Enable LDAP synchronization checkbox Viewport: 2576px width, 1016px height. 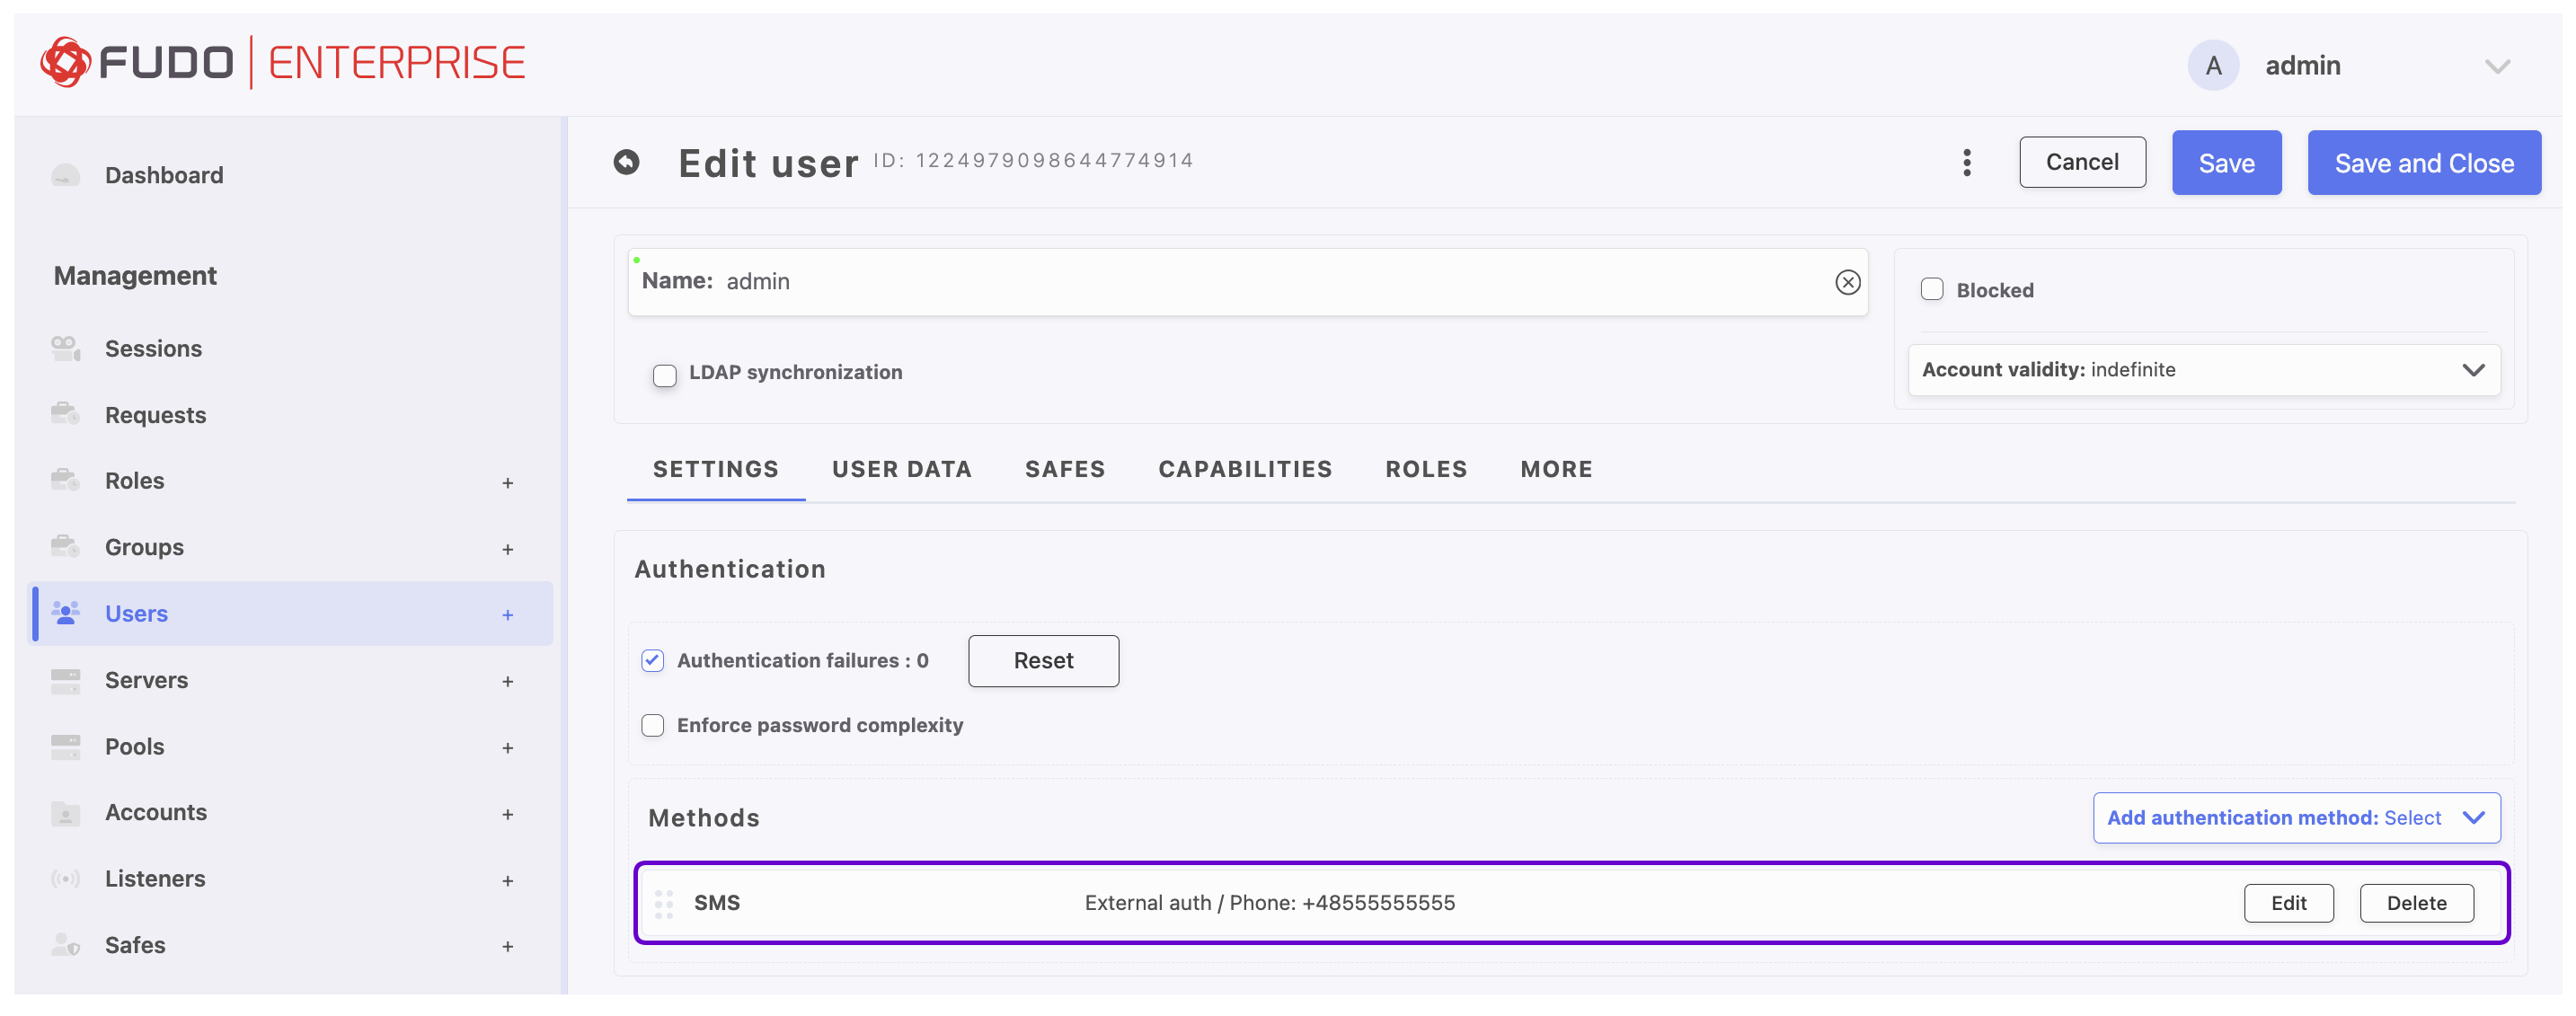click(x=664, y=375)
